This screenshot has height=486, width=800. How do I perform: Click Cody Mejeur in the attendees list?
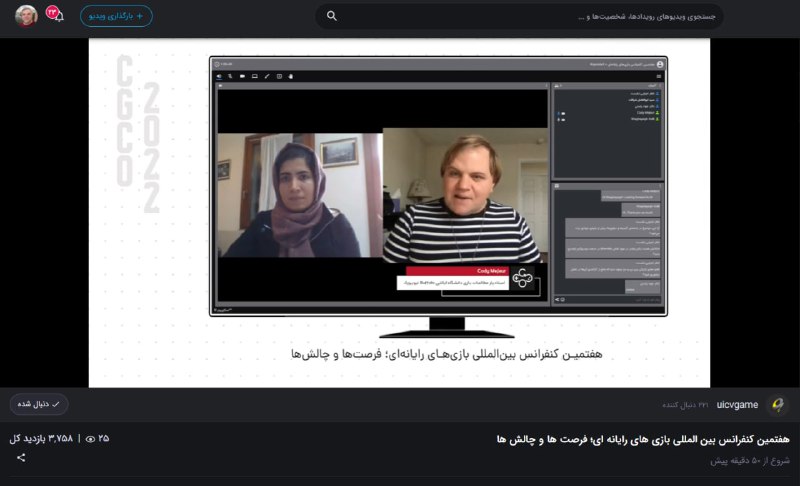[646, 113]
